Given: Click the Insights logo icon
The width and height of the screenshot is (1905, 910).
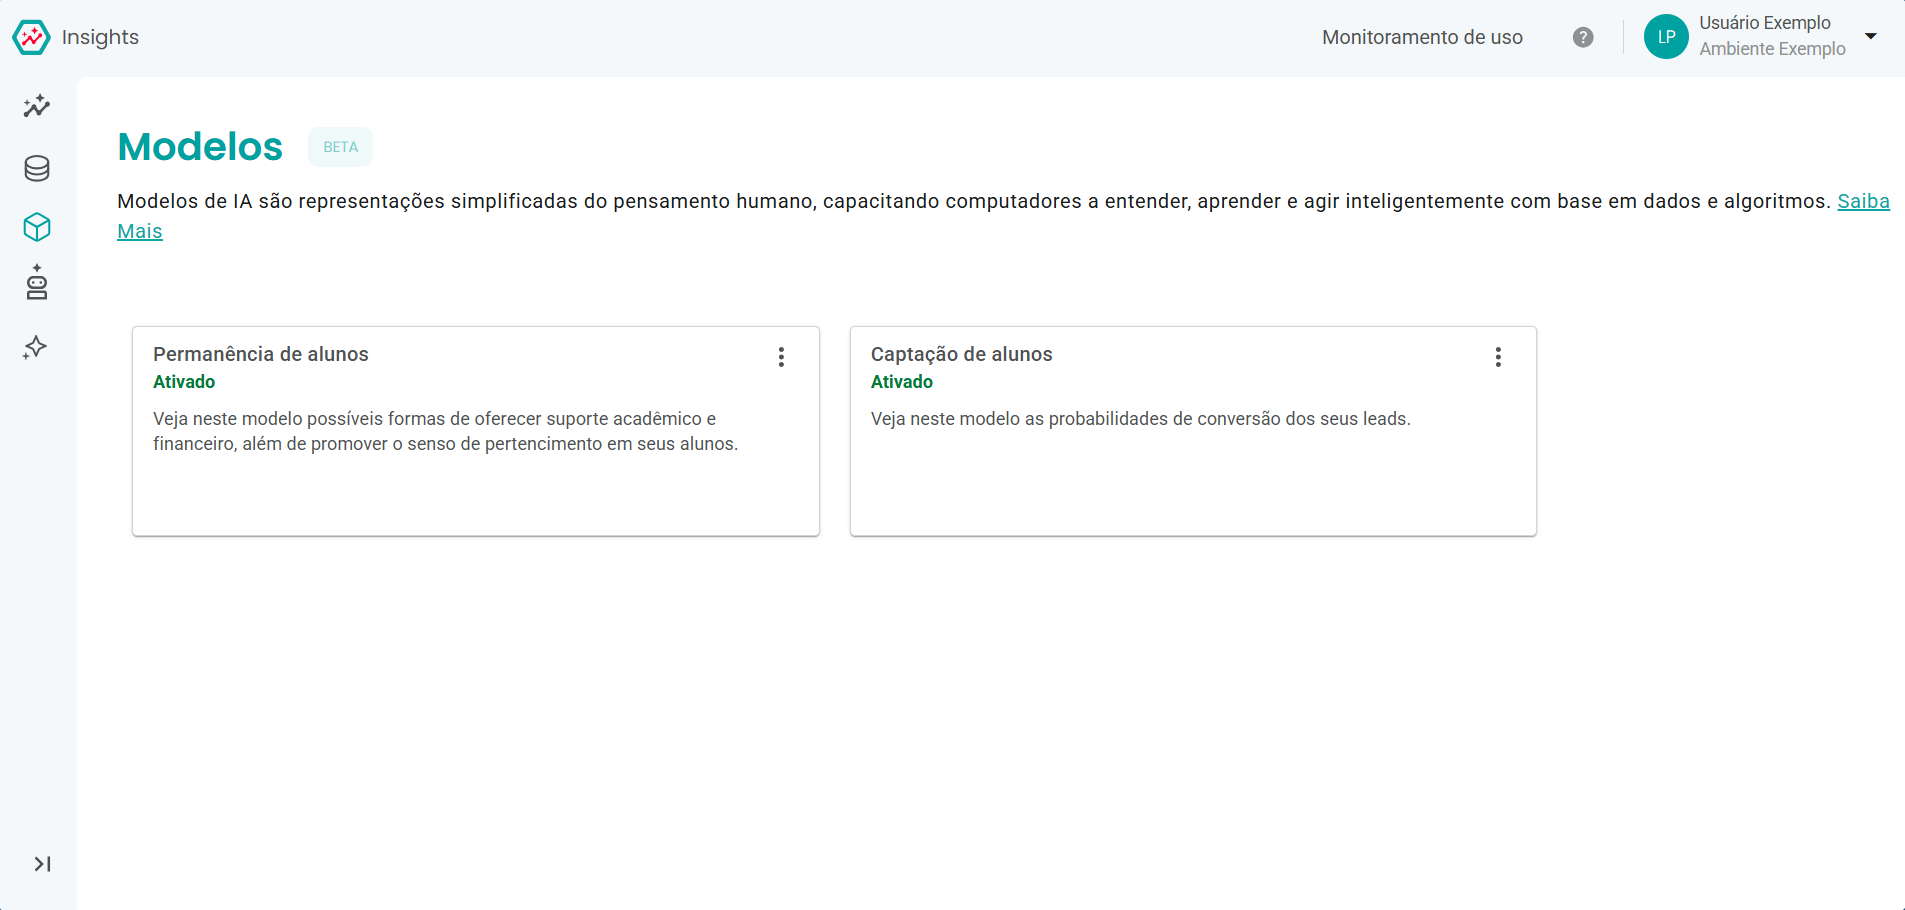Looking at the screenshot, I should tap(31, 37).
